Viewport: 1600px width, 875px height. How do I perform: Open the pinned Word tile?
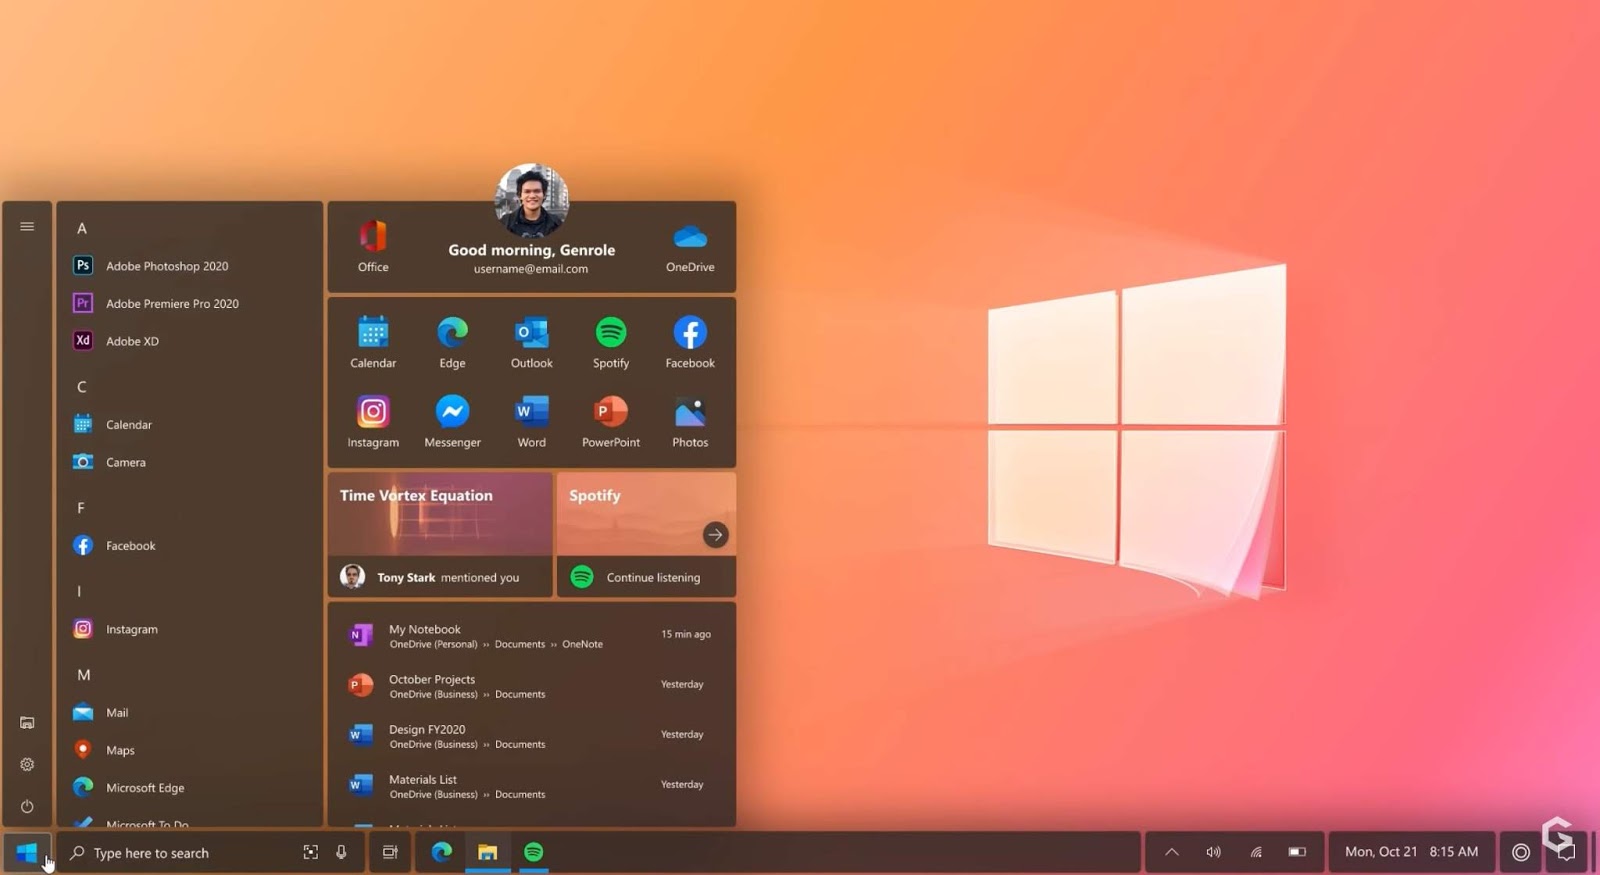coord(531,421)
